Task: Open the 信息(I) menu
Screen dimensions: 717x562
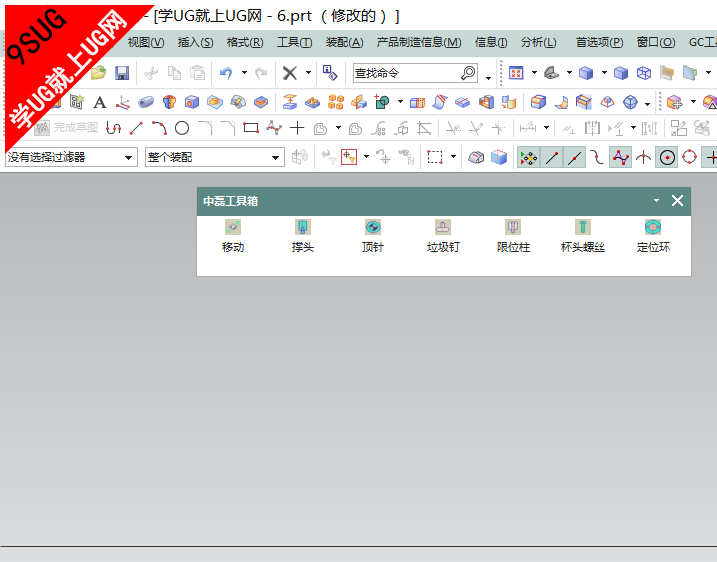Action: (x=491, y=43)
